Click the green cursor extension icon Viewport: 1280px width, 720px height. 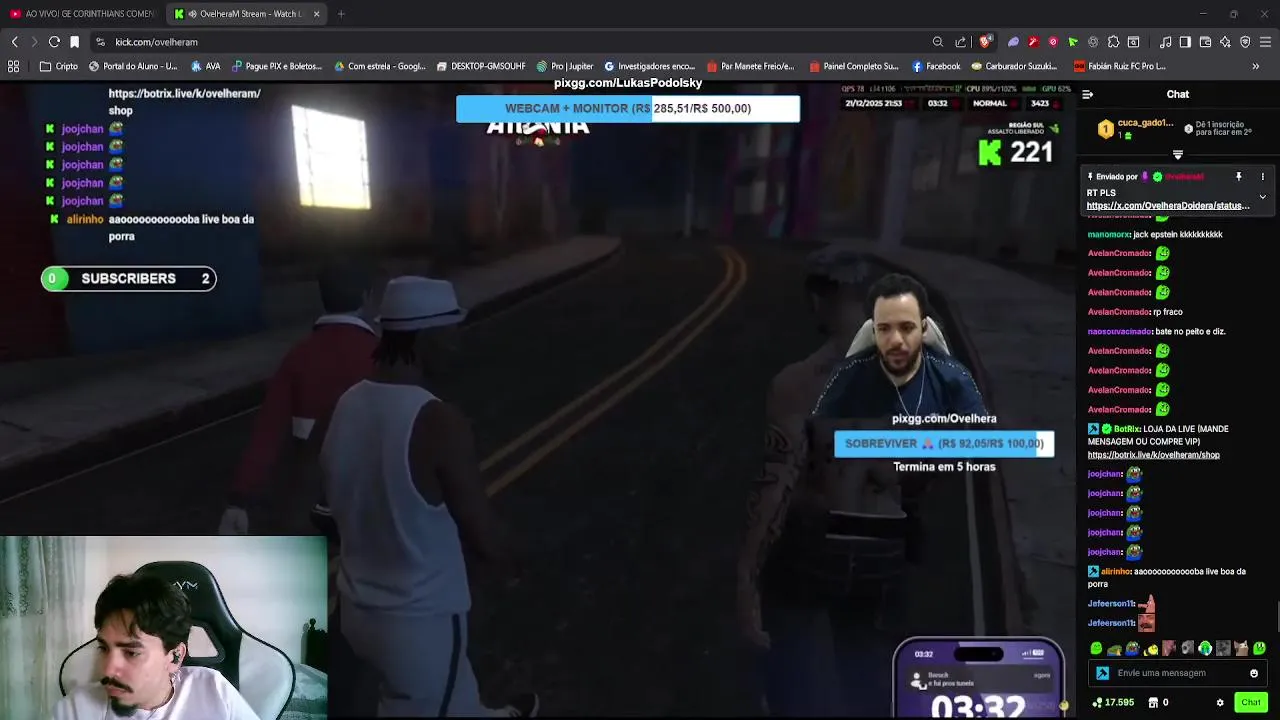pyautogui.click(x=1073, y=42)
